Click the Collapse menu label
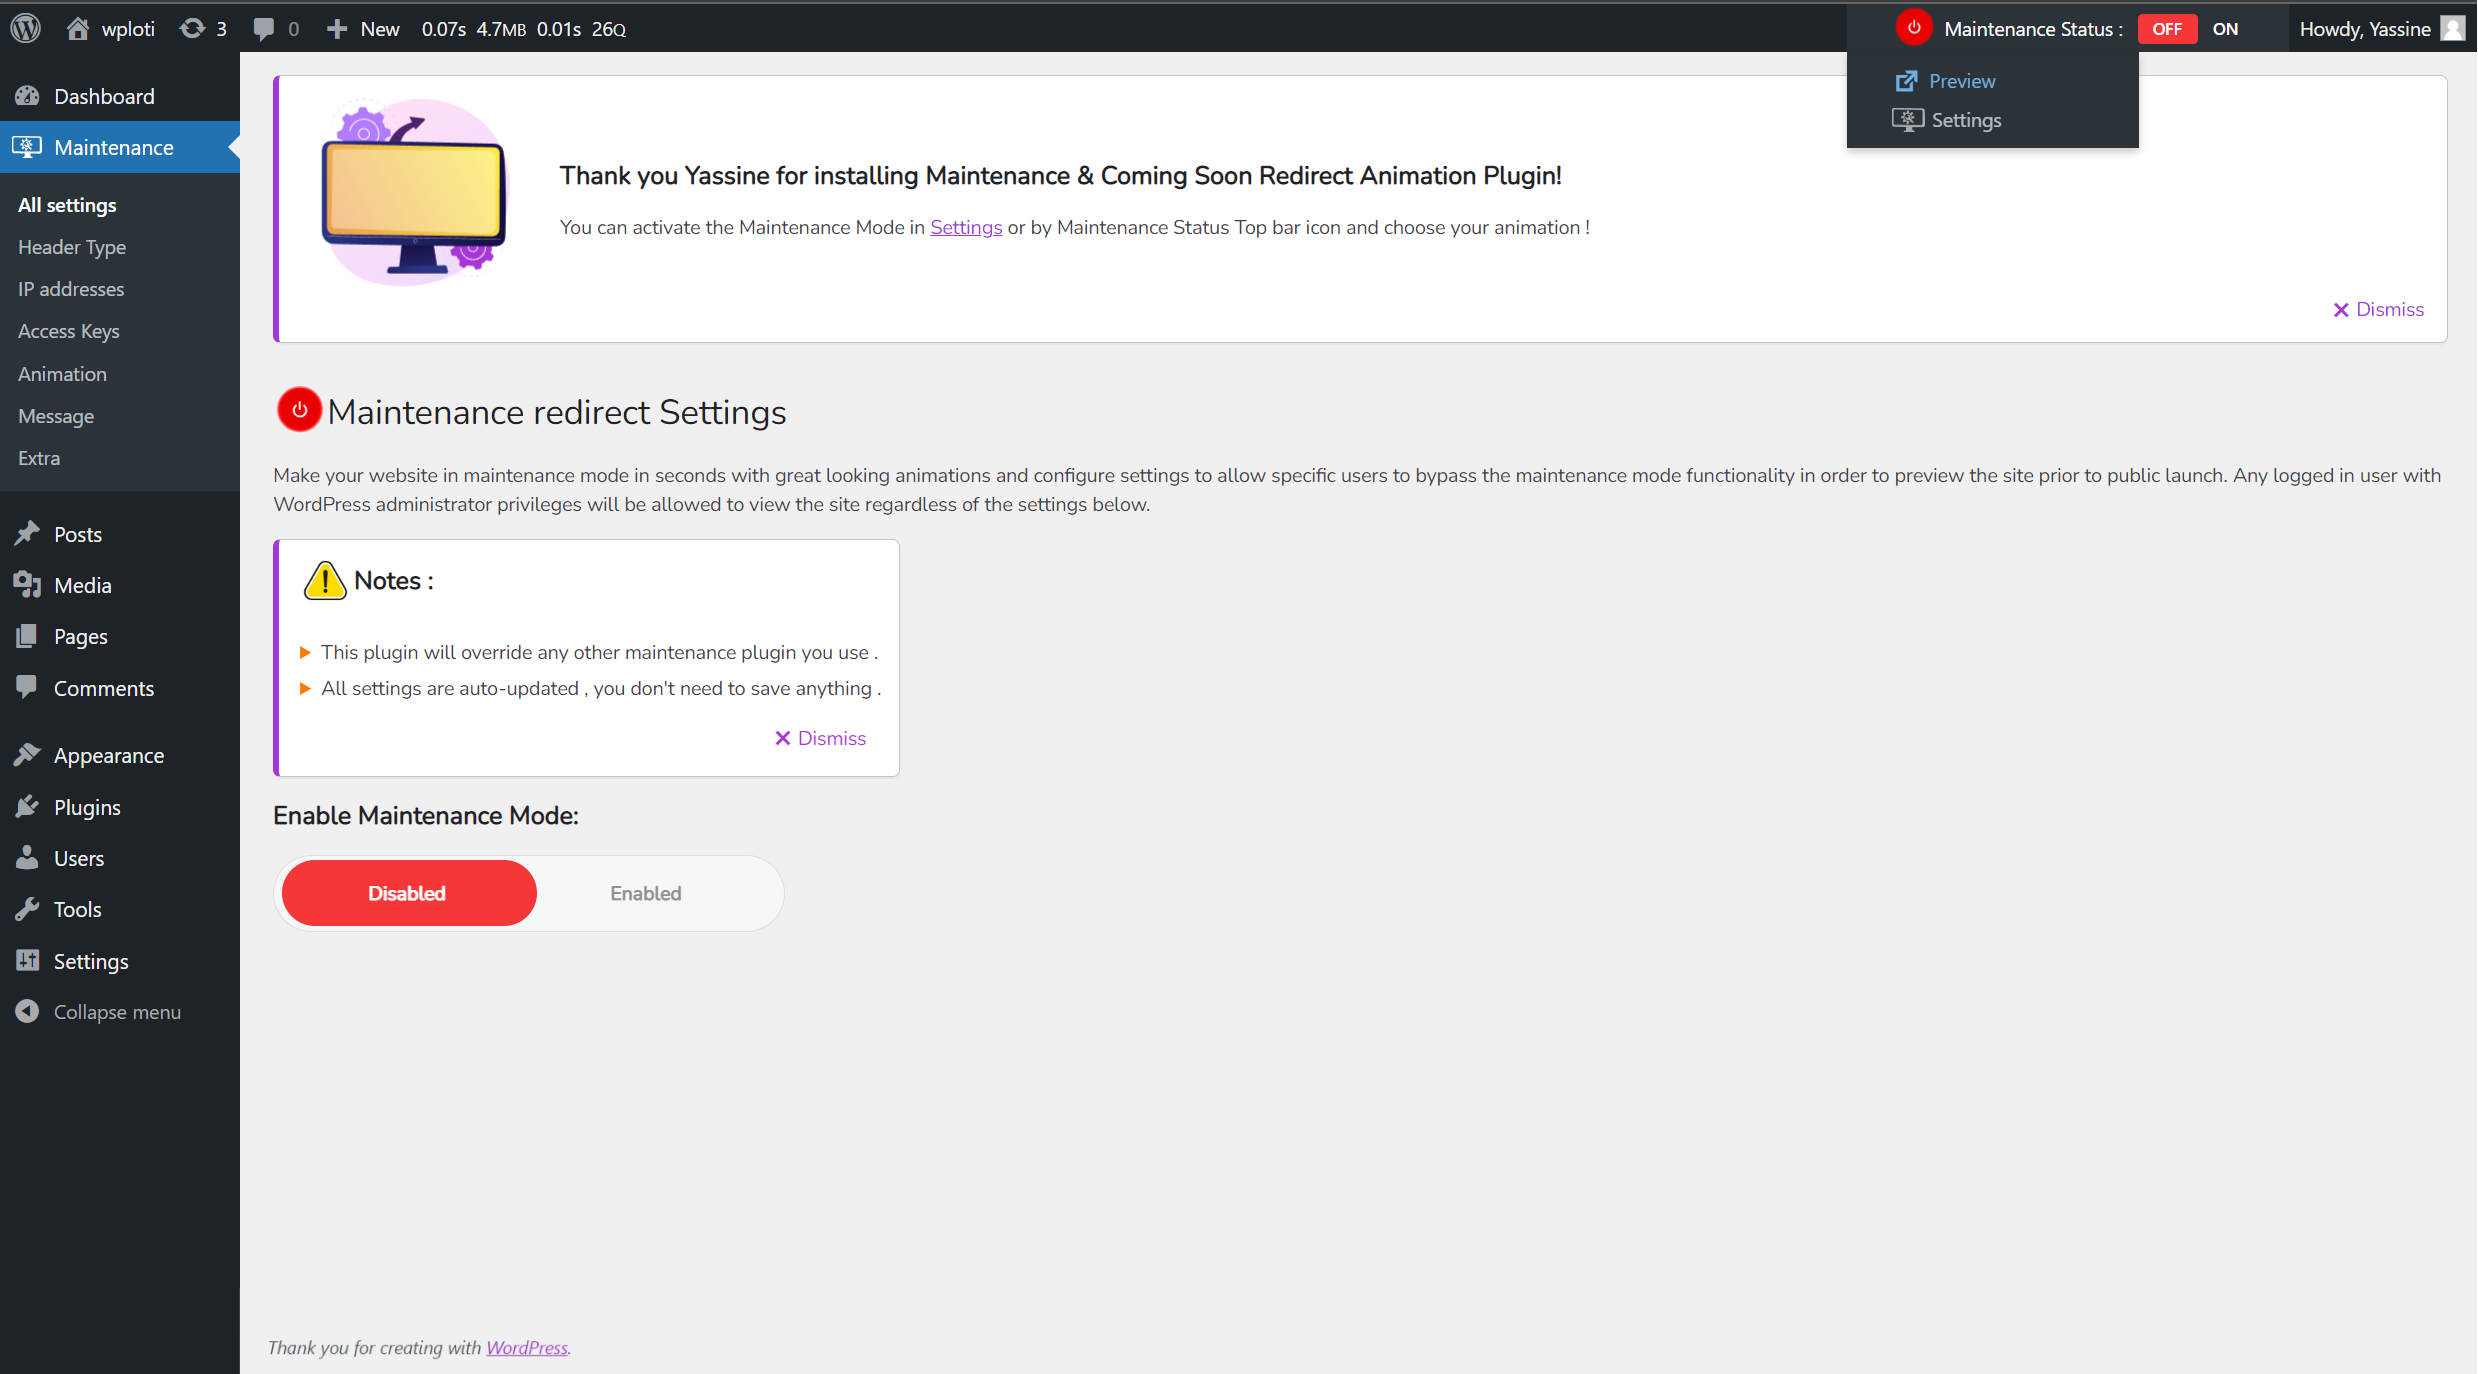This screenshot has height=1374, width=2478. pos(117,1012)
